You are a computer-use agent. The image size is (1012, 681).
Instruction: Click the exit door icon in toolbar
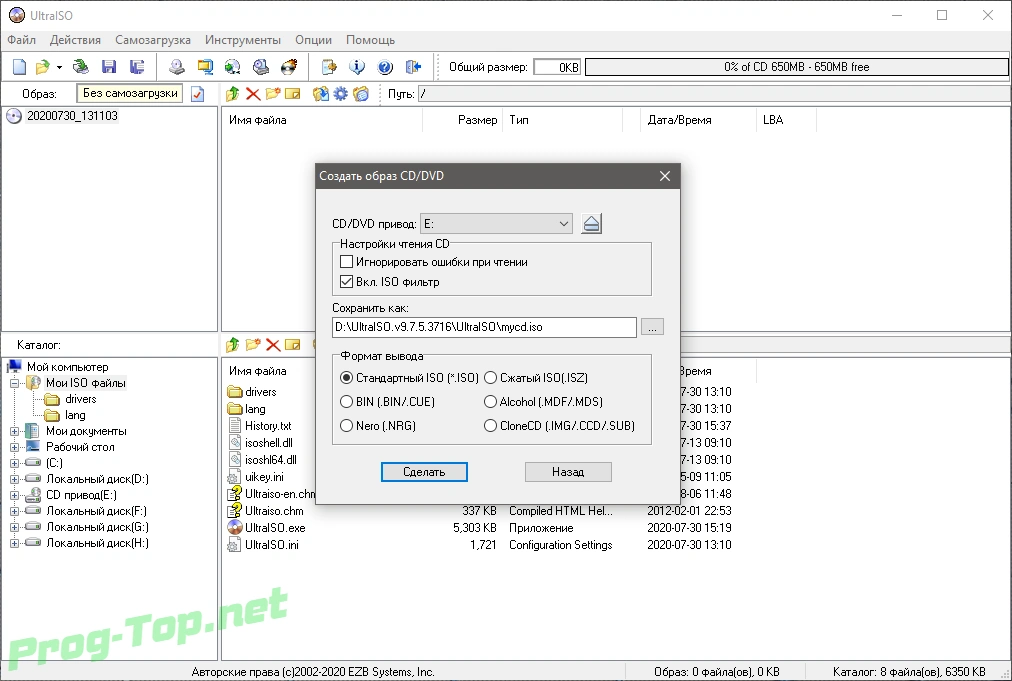(x=413, y=66)
